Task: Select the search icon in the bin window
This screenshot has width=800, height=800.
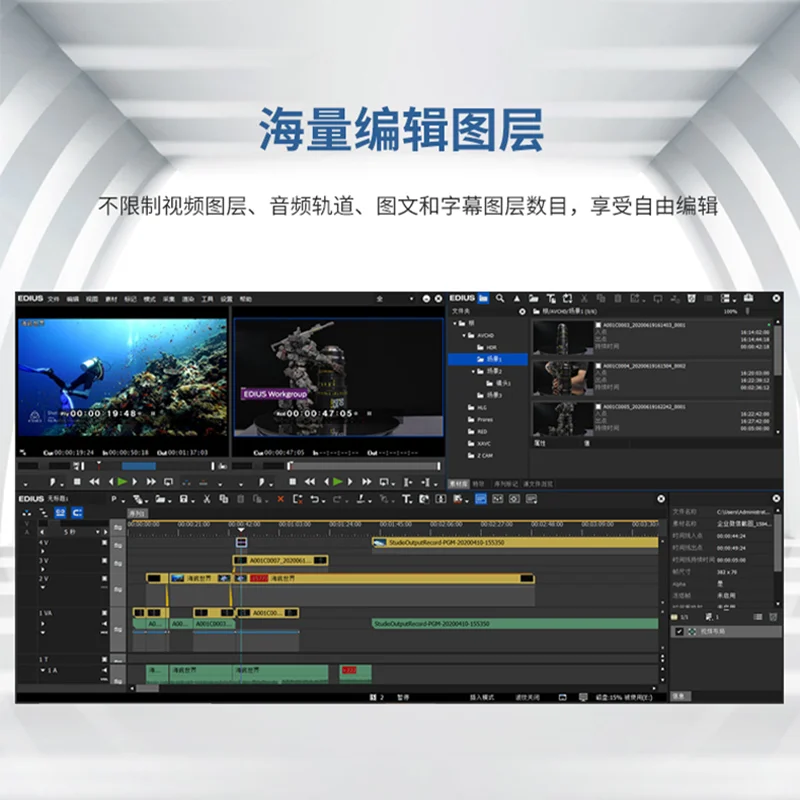Action: [498, 296]
